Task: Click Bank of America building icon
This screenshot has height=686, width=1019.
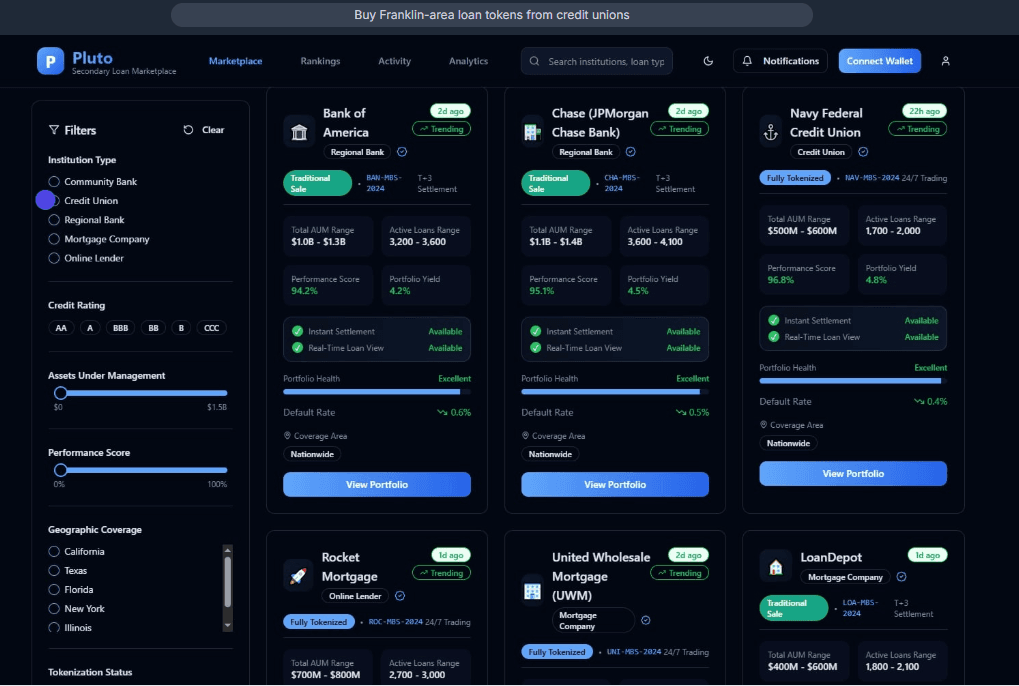Action: [299, 132]
